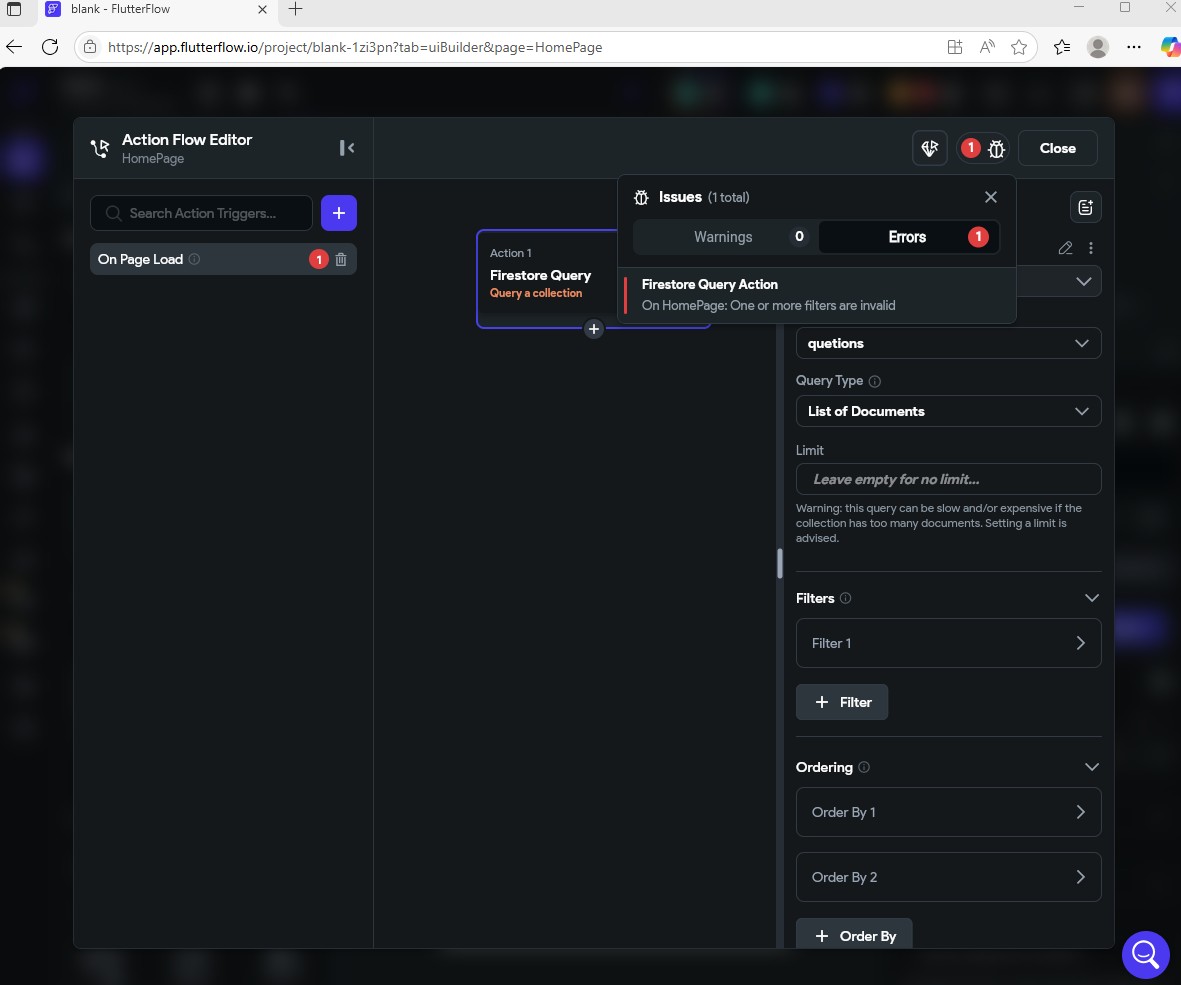
Task: Close the blank - FlutterFlow tab
Action: (x=262, y=9)
